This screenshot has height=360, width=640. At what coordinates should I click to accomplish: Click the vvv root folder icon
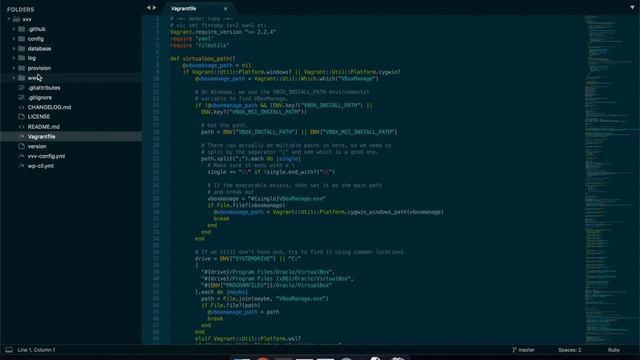pyautogui.click(x=16, y=19)
